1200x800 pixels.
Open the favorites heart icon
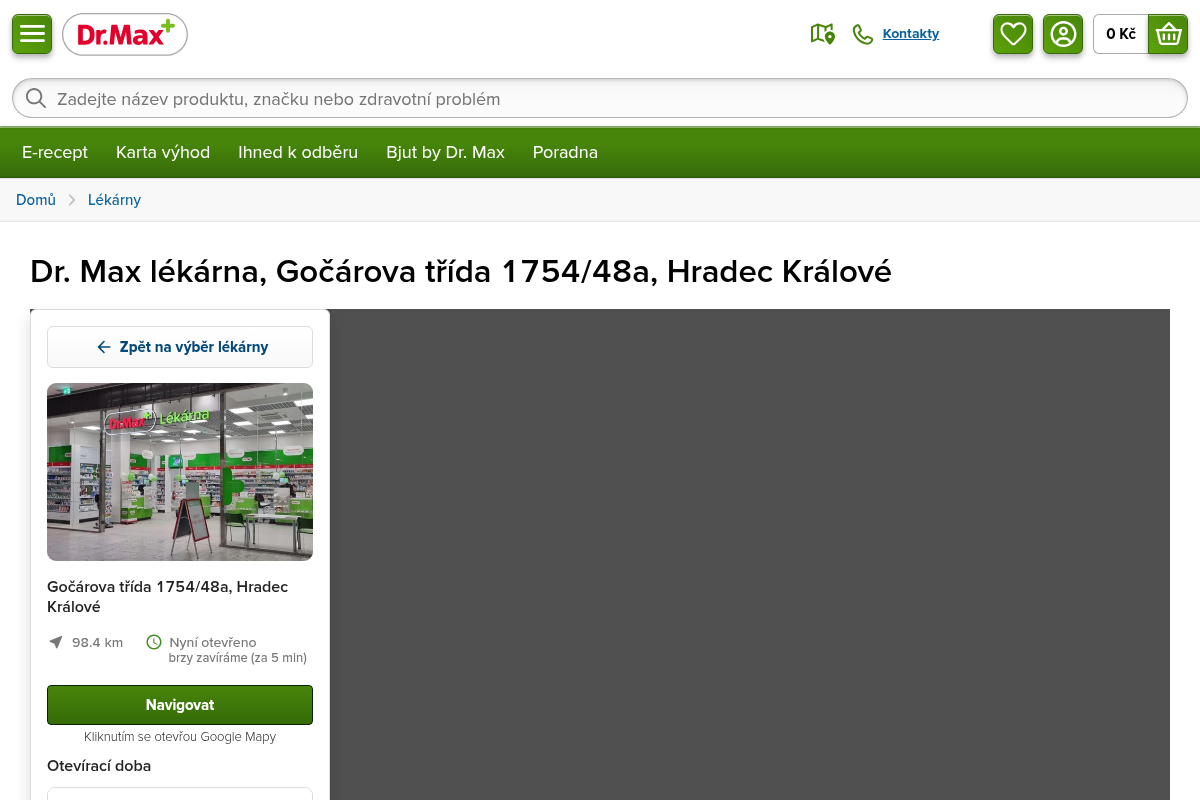1013,34
